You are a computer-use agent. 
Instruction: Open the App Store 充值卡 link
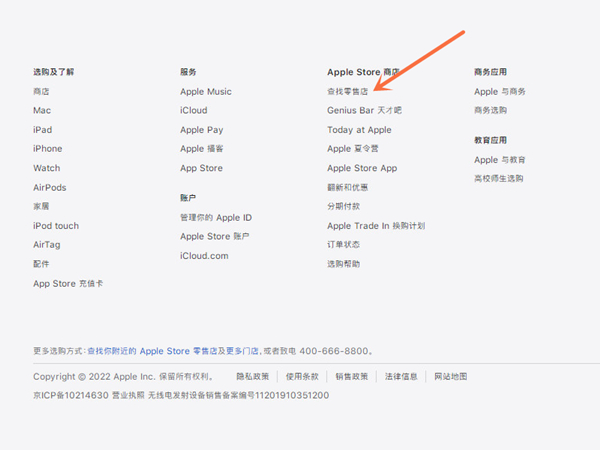[x=68, y=284]
